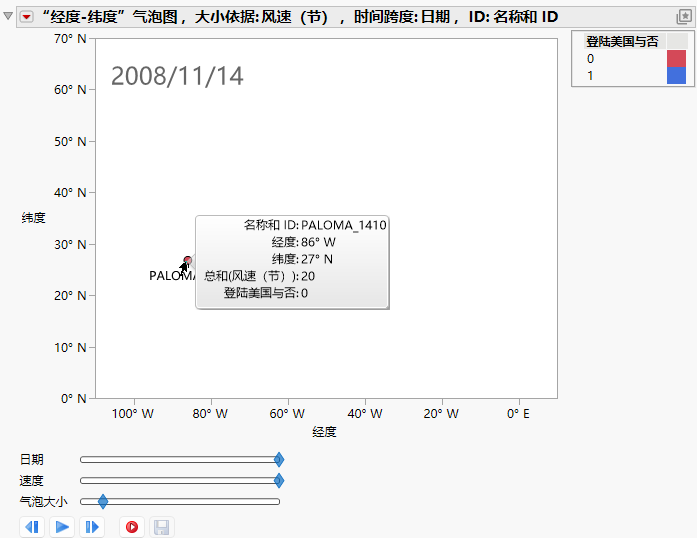Click the PALOMA bubble text label
This screenshot has height=538, width=697.
[x=172, y=276]
